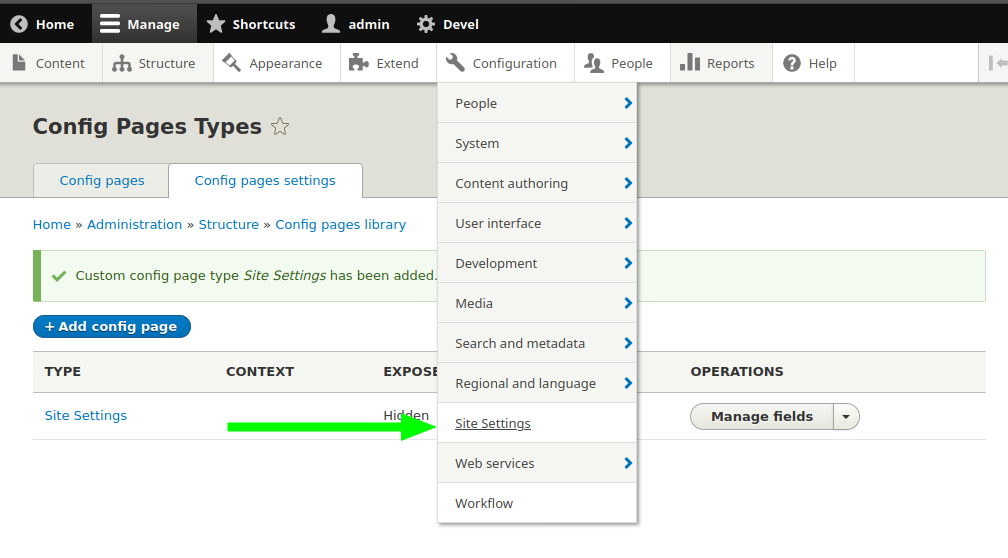This screenshot has height=558, width=1008.
Task: Click the toolbar orientation toggle icon
Action: point(998,63)
